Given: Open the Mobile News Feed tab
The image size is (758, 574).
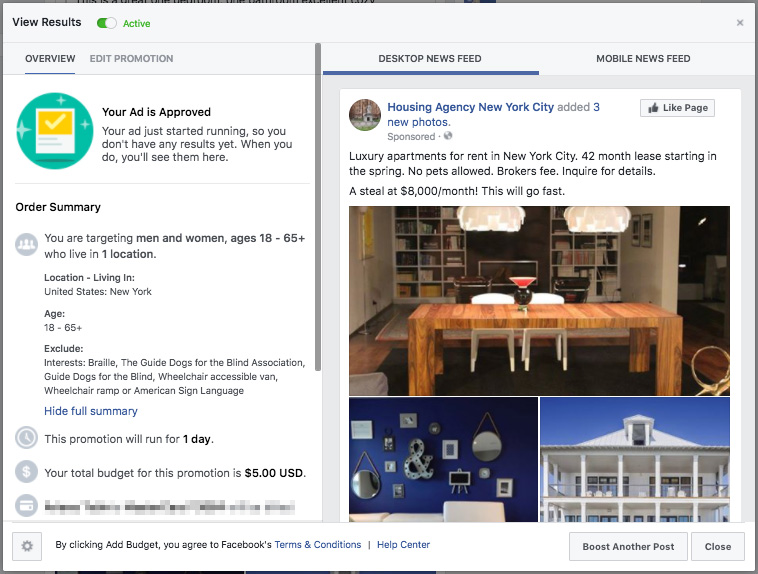Looking at the screenshot, I should [x=643, y=59].
